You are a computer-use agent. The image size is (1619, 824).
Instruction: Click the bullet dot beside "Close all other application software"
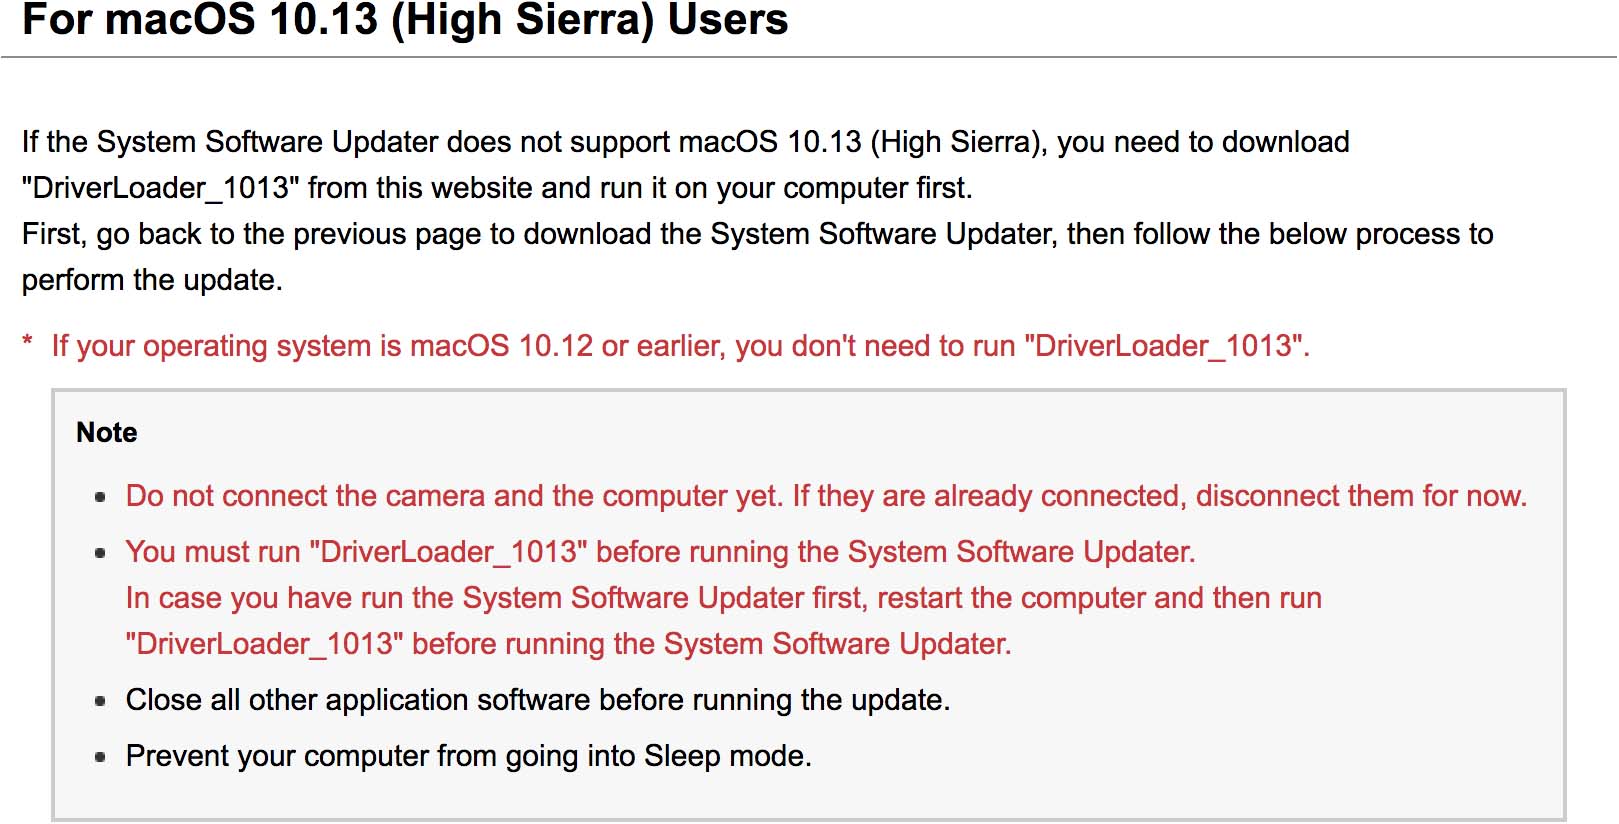pyautogui.click(x=100, y=701)
